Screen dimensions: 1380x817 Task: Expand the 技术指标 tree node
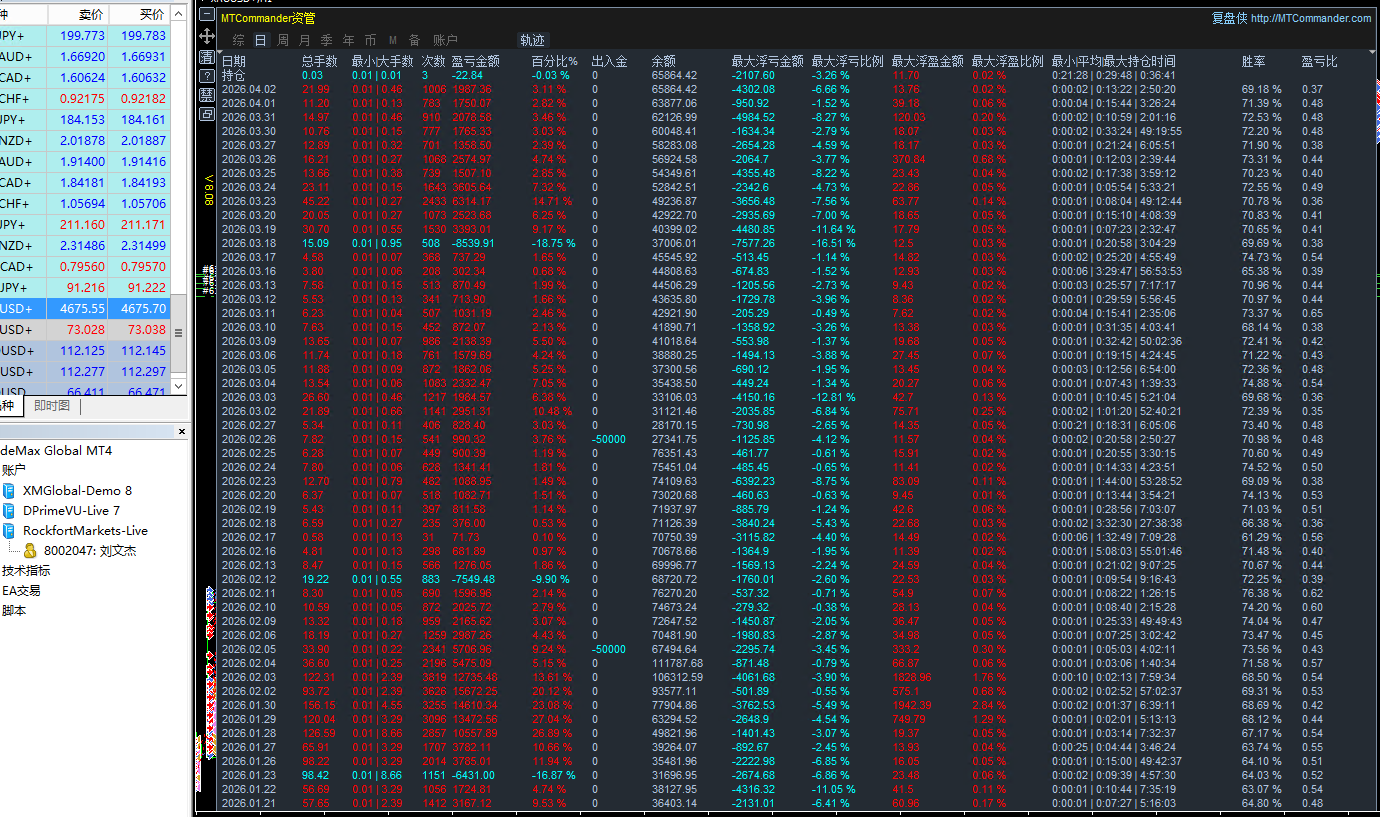point(26,571)
